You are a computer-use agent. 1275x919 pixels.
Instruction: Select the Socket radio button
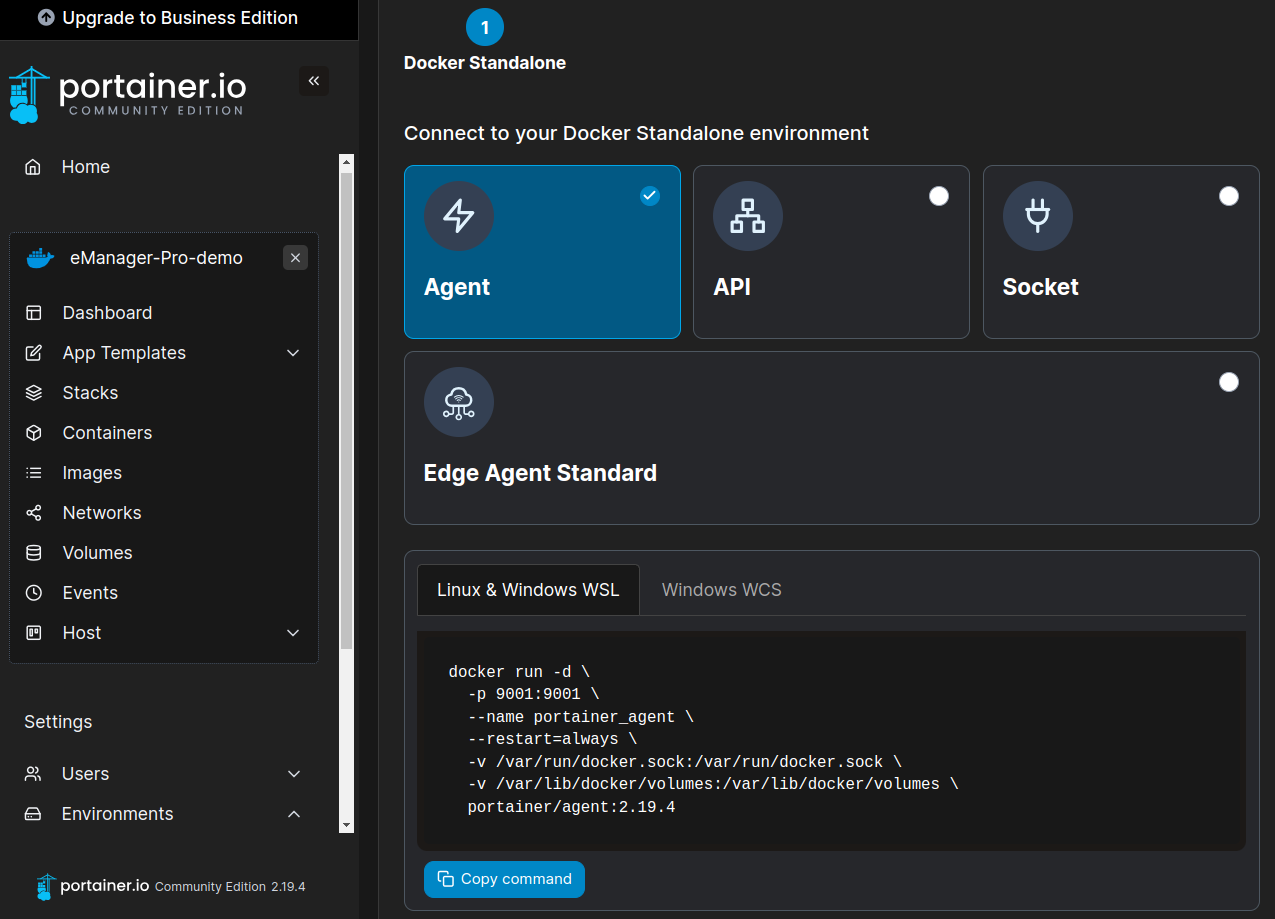tap(1228, 196)
